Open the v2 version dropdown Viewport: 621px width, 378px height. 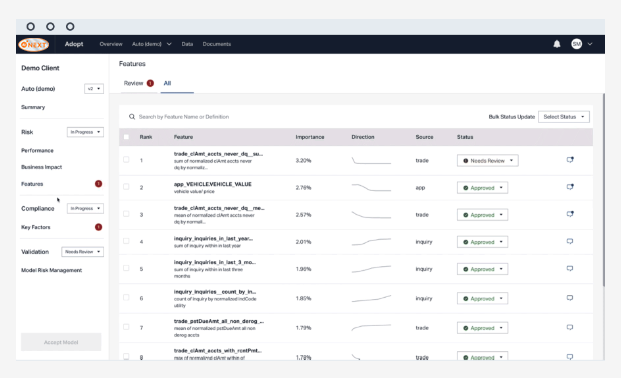click(x=94, y=89)
